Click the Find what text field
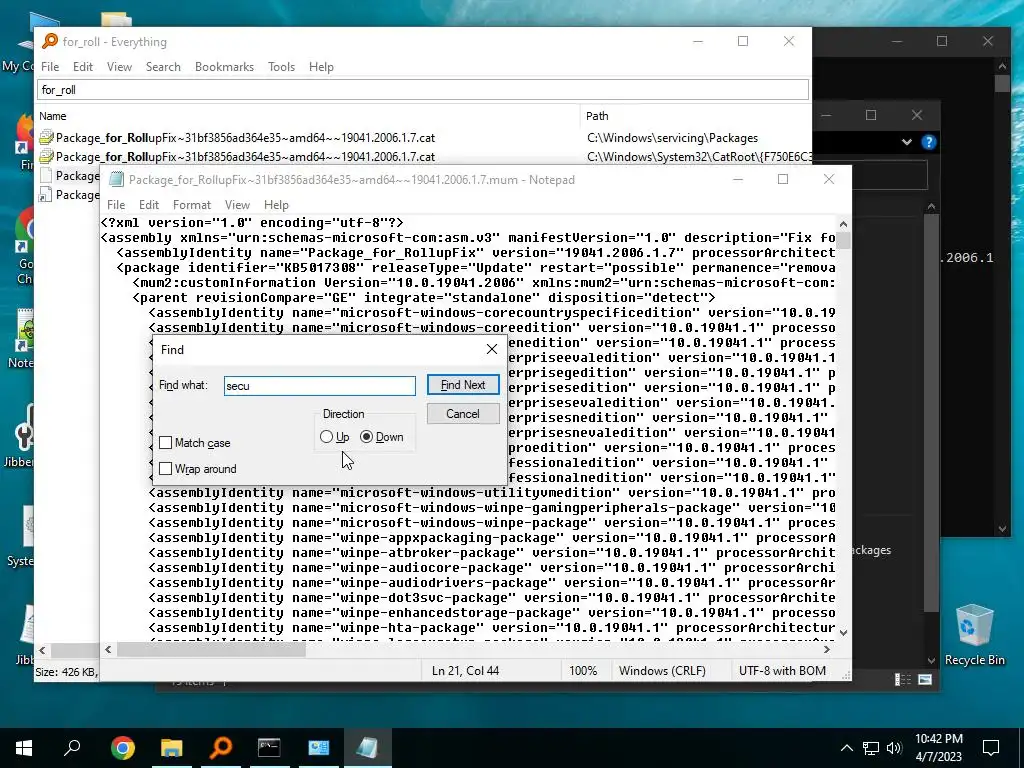Viewport: 1024px width, 768px height. [x=319, y=386]
